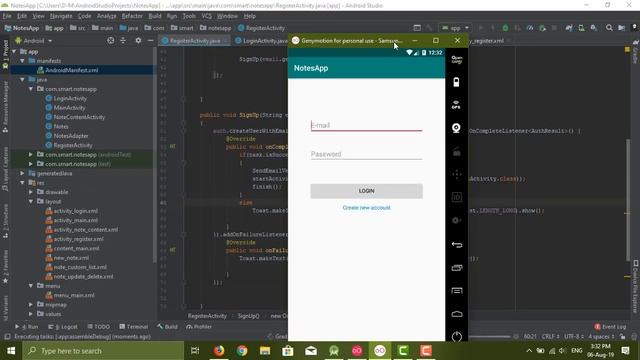Open activity_register.xml layout file
The height and width of the screenshot is (360, 640).
(x=78, y=239)
